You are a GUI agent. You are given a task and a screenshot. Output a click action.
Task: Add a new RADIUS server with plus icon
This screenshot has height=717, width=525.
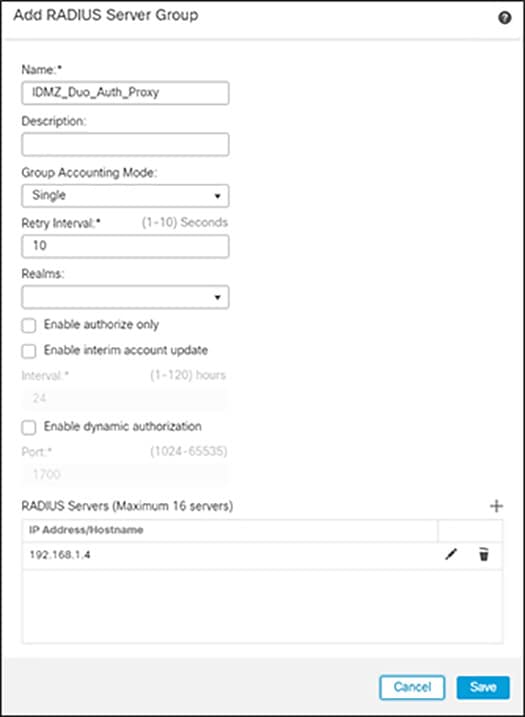496,506
